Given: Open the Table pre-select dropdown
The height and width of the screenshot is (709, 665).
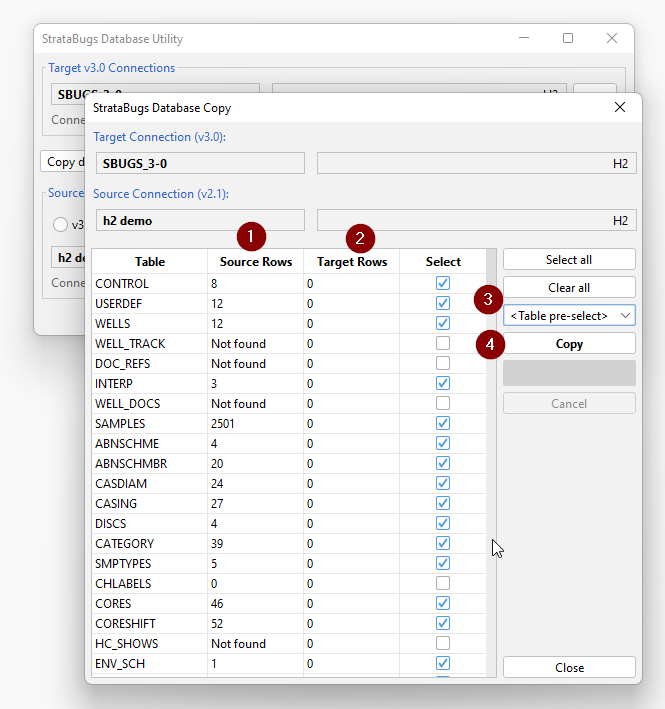Looking at the screenshot, I should (569, 316).
